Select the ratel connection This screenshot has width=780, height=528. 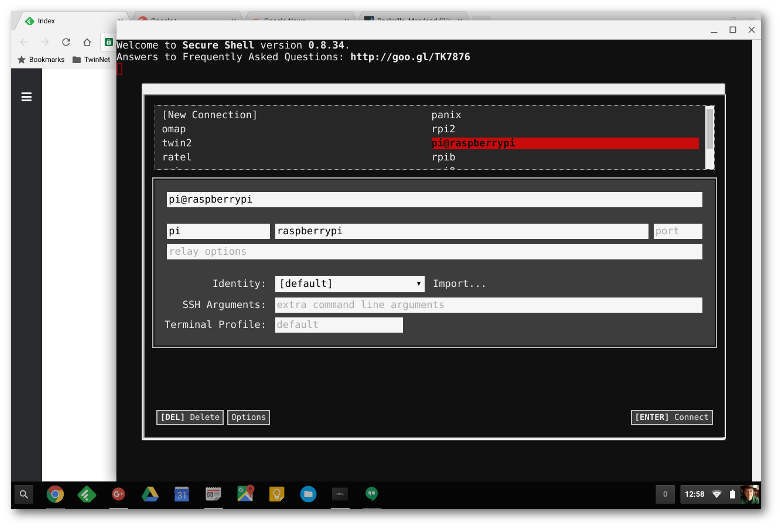177,157
